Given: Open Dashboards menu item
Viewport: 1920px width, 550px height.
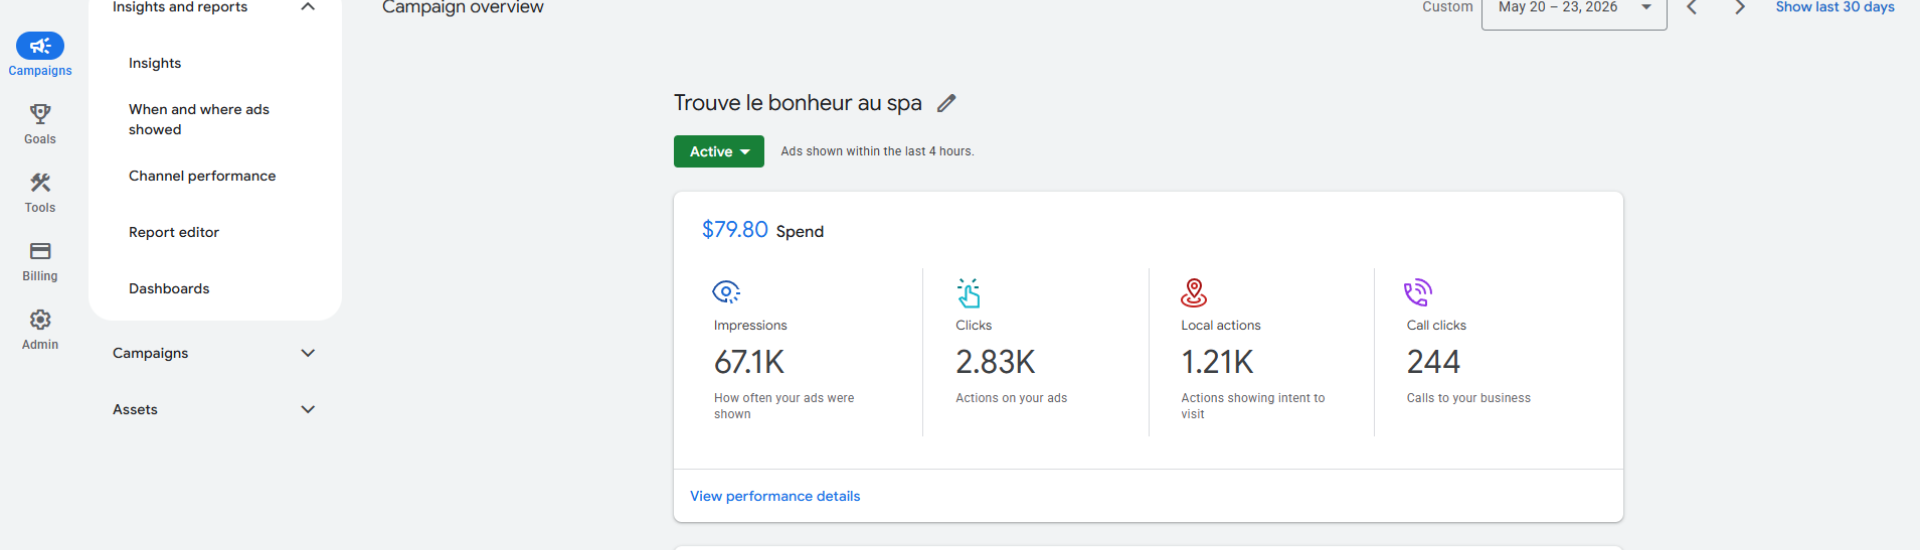Looking at the screenshot, I should [169, 288].
